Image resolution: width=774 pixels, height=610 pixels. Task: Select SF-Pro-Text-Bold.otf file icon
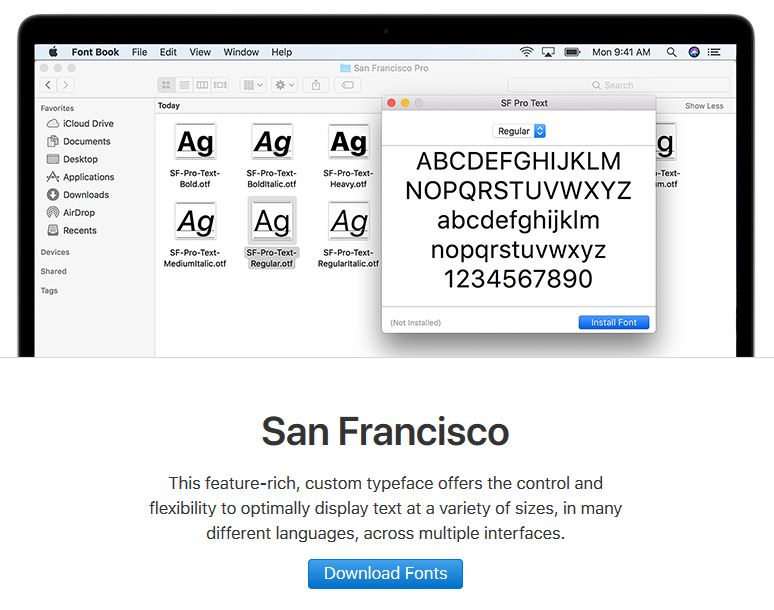(195, 141)
